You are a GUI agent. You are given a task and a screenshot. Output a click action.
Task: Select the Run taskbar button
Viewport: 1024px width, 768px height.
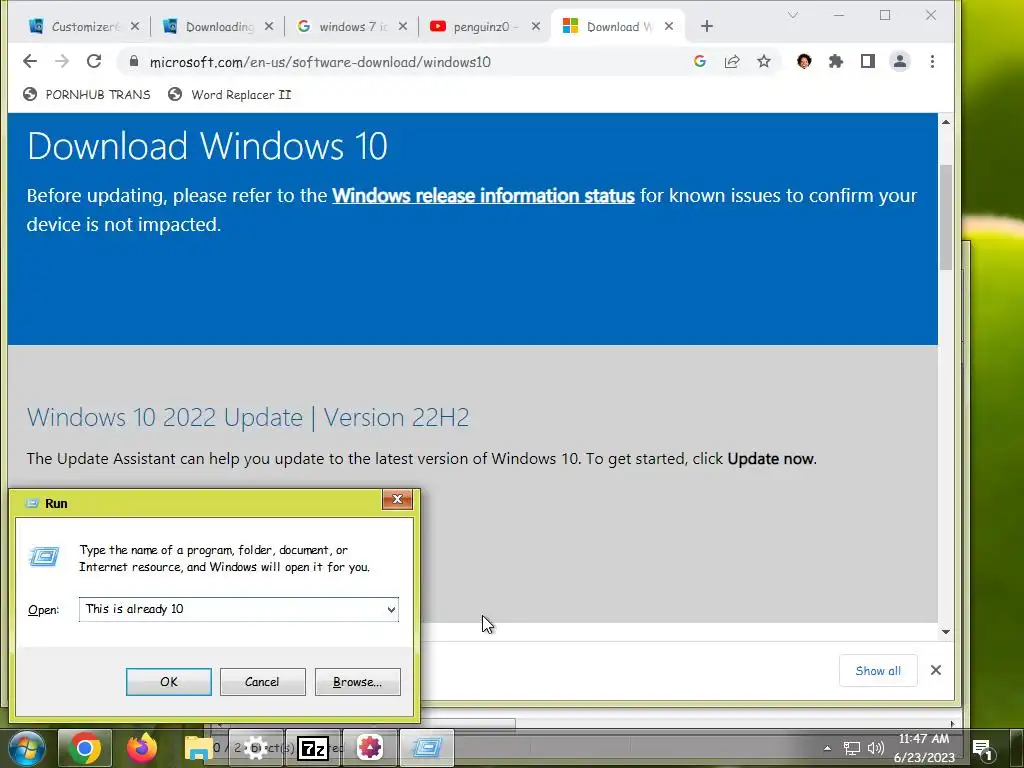pyautogui.click(x=427, y=748)
